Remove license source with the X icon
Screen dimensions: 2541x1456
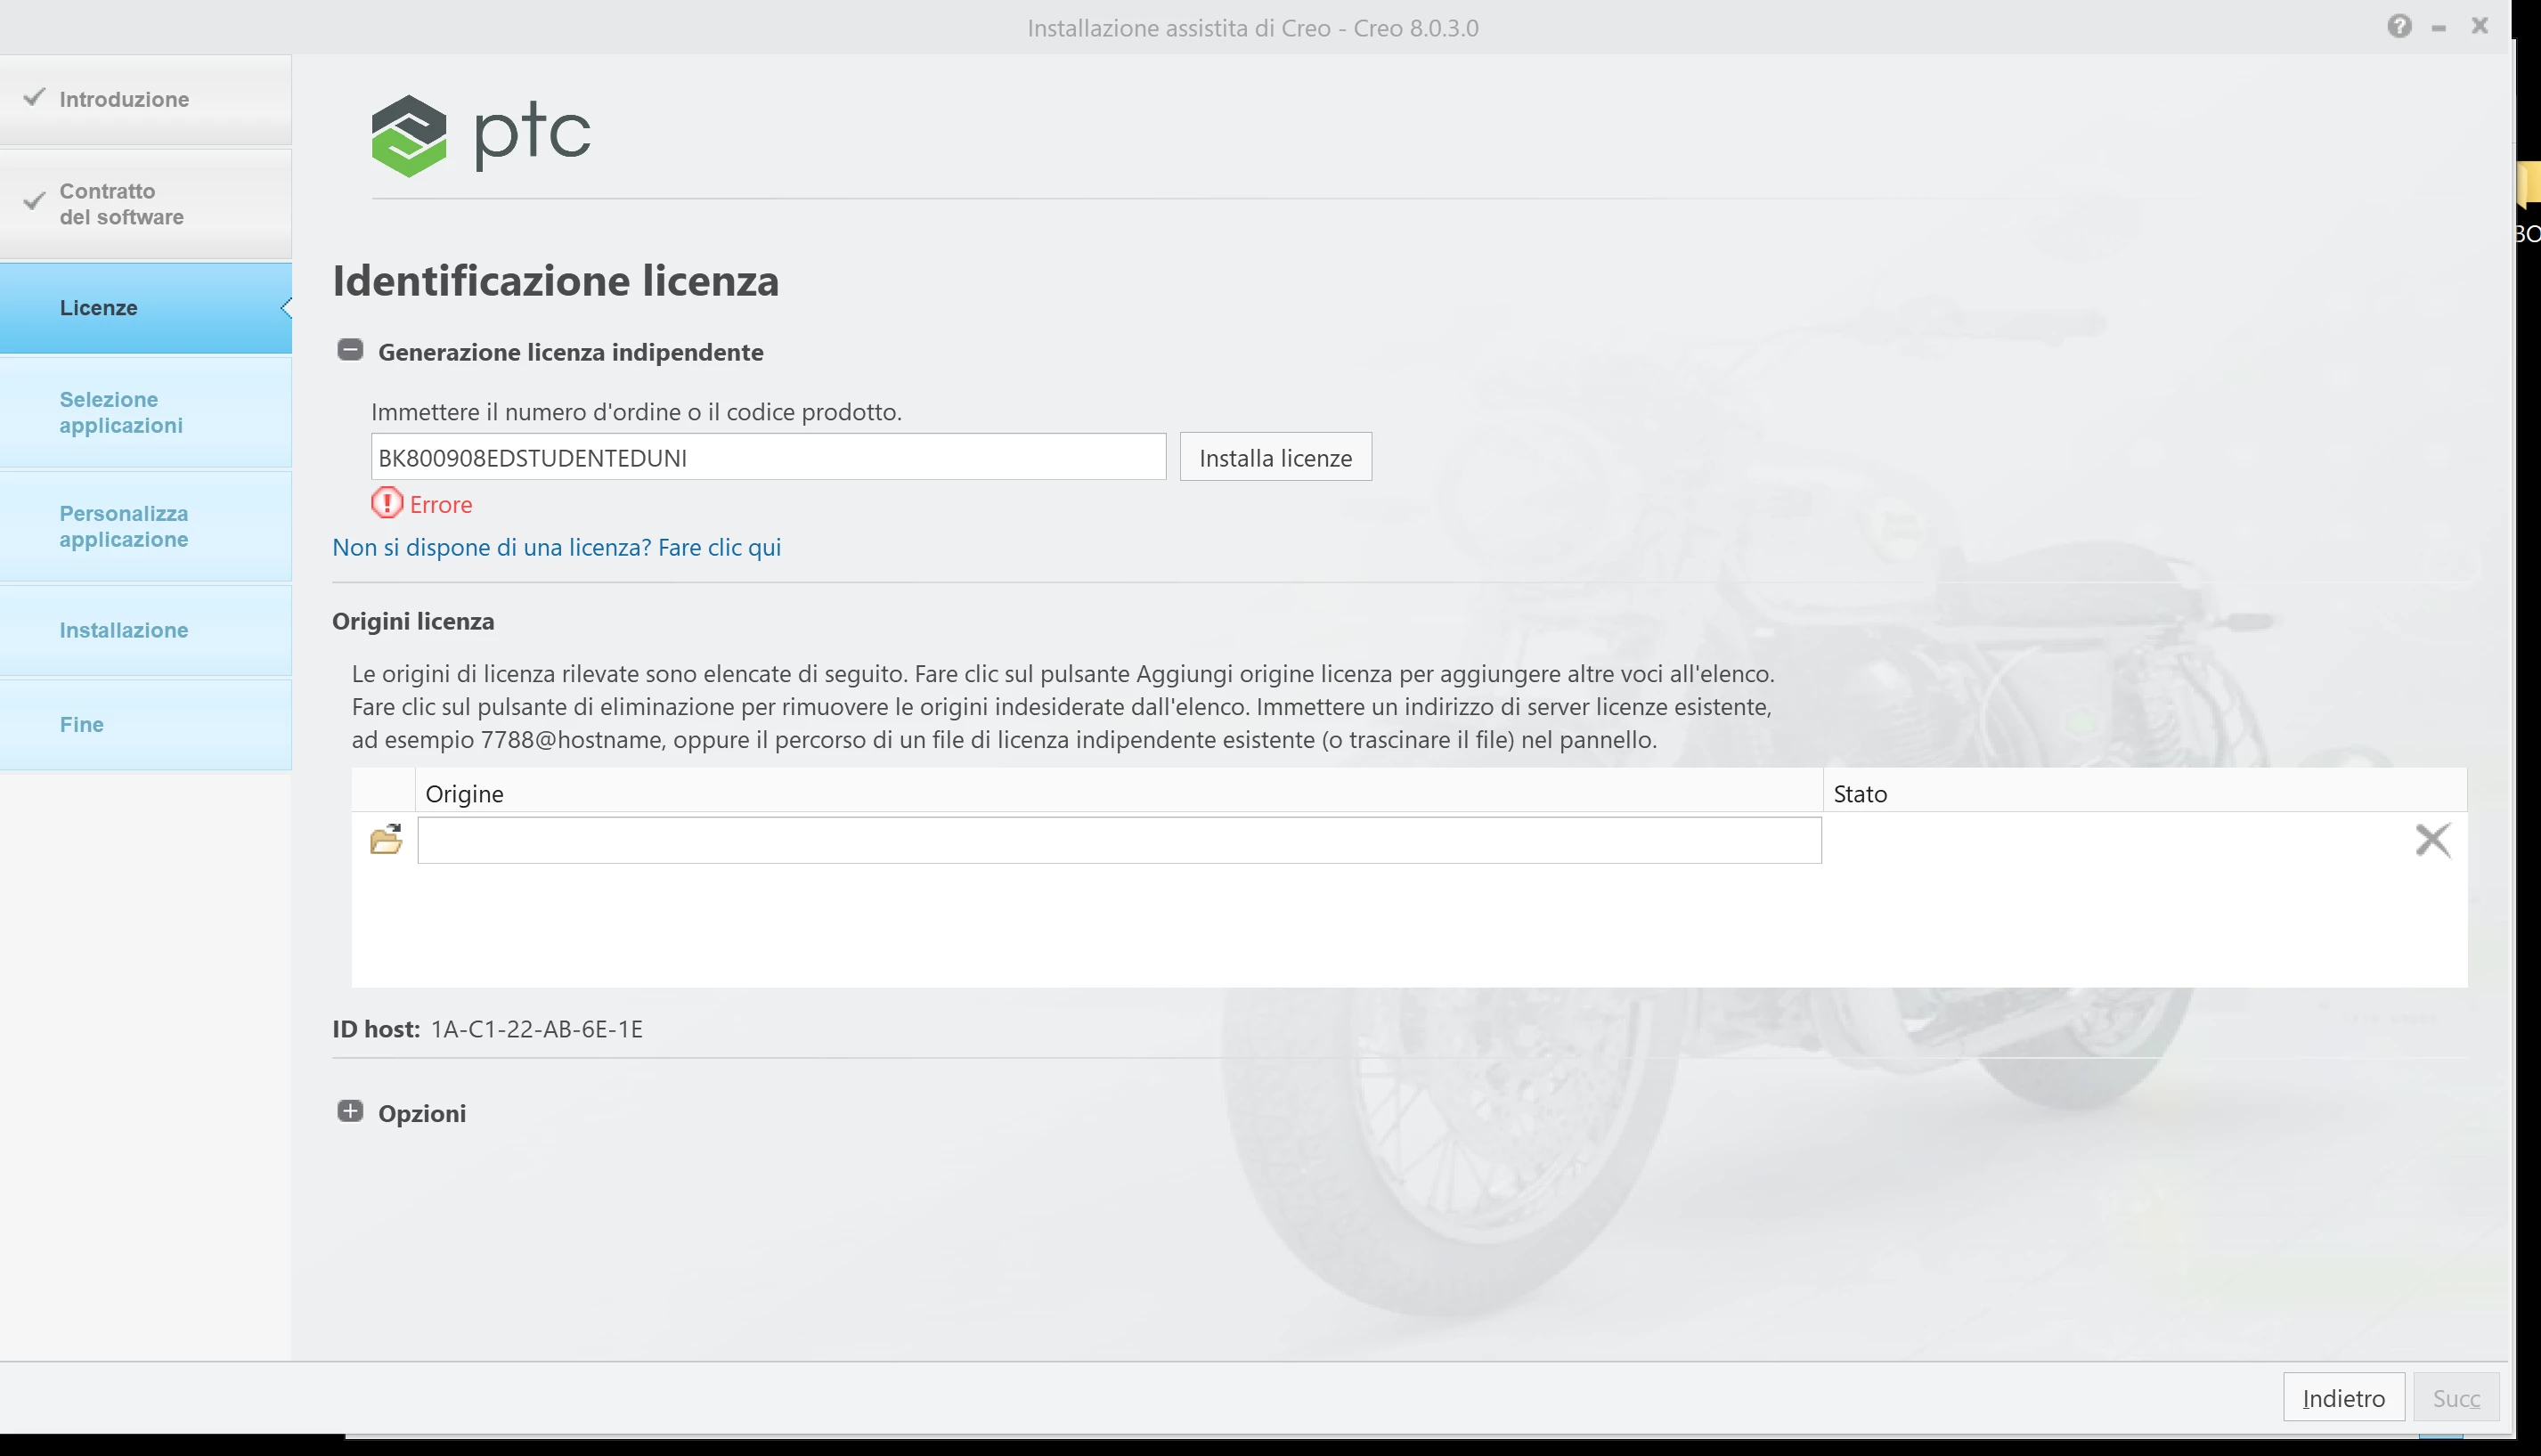(x=2432, y=840)
